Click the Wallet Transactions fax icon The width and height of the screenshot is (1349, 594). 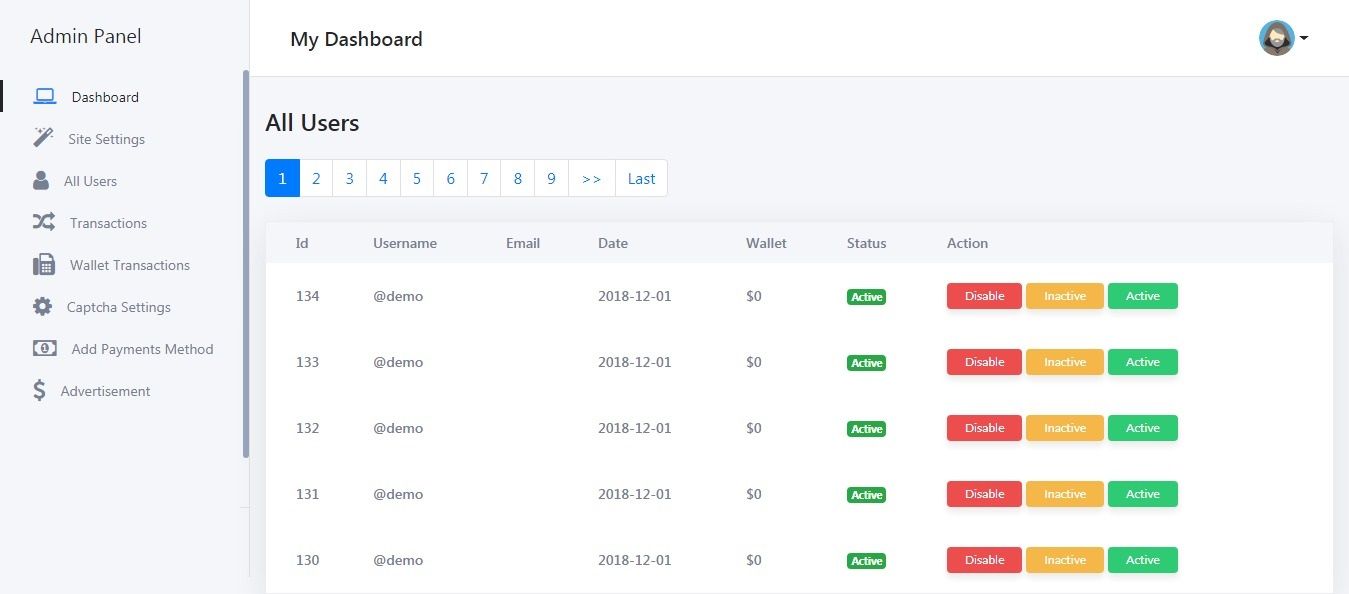coord(44,265)
